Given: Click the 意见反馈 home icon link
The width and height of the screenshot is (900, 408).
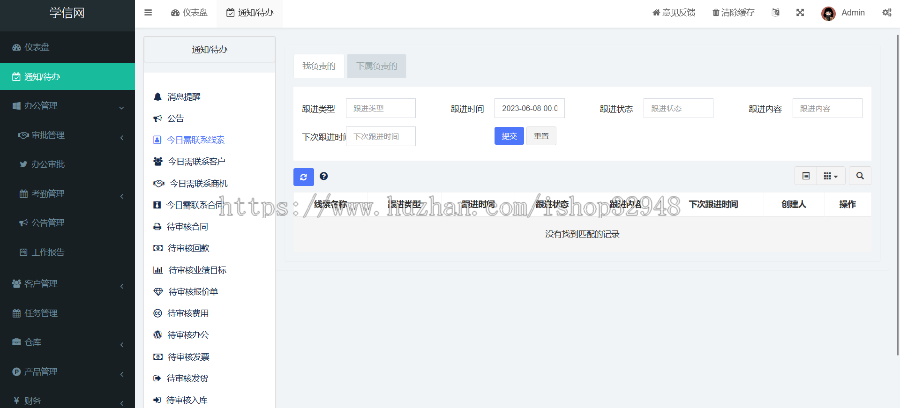Looking at the screenshot, I should click(x=673, y=13).
